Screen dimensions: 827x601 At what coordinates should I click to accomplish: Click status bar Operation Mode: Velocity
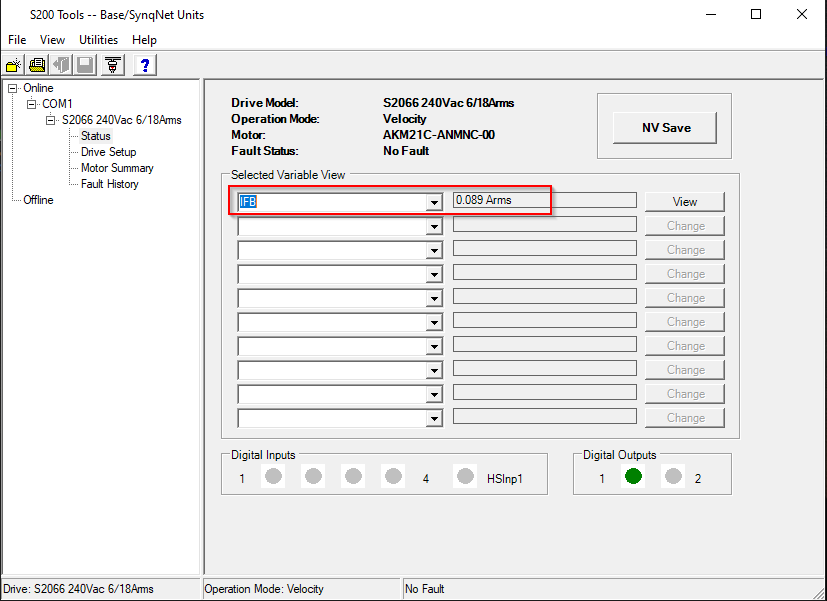click(x=302, y=589)
